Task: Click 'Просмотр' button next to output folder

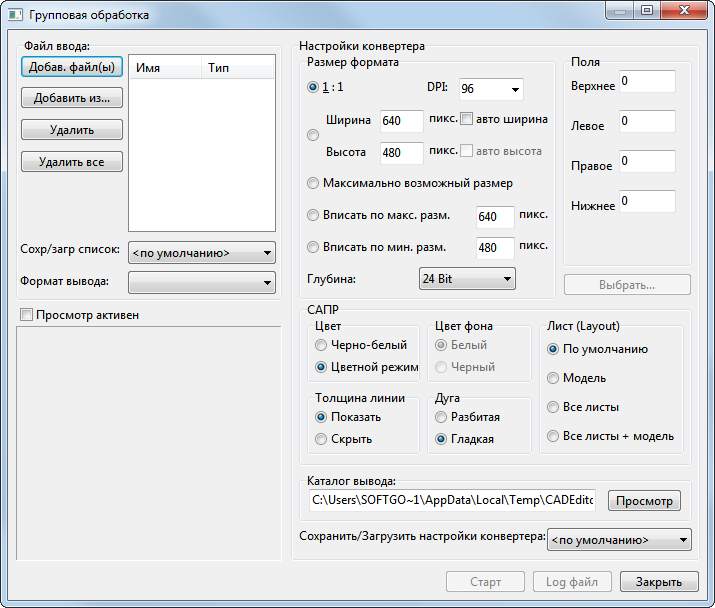Action: coord(645,501)
